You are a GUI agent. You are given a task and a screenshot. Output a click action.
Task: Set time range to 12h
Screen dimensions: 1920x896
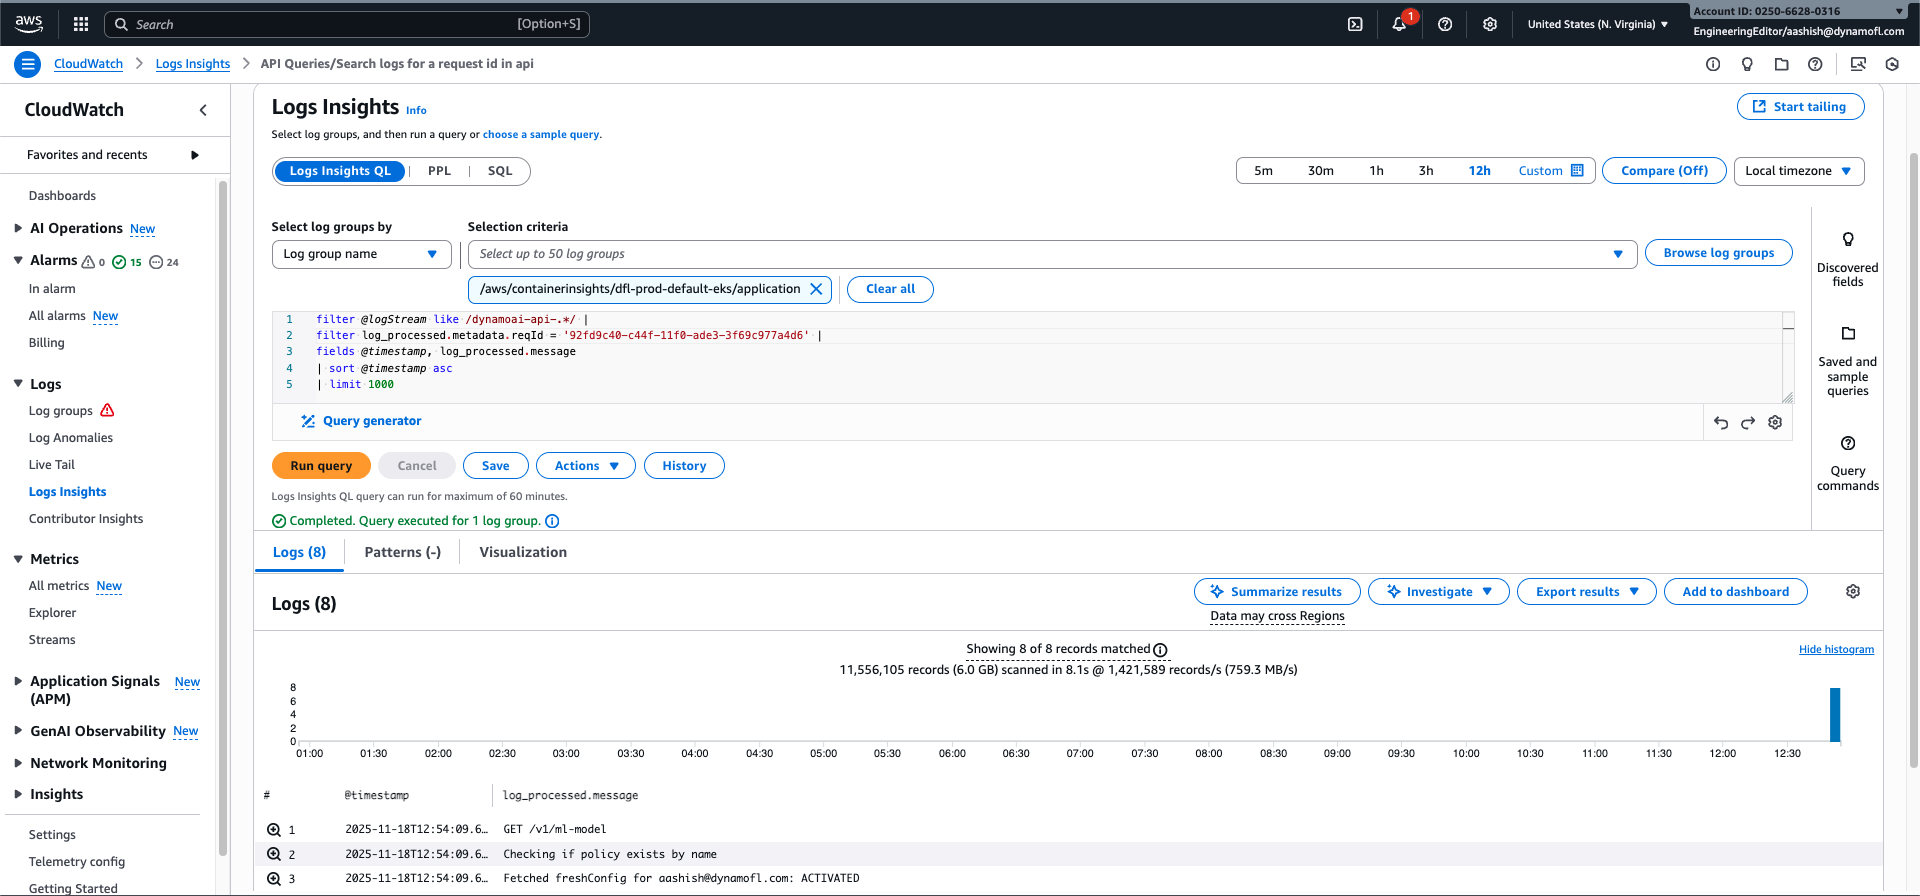(x=1480, y=171)
